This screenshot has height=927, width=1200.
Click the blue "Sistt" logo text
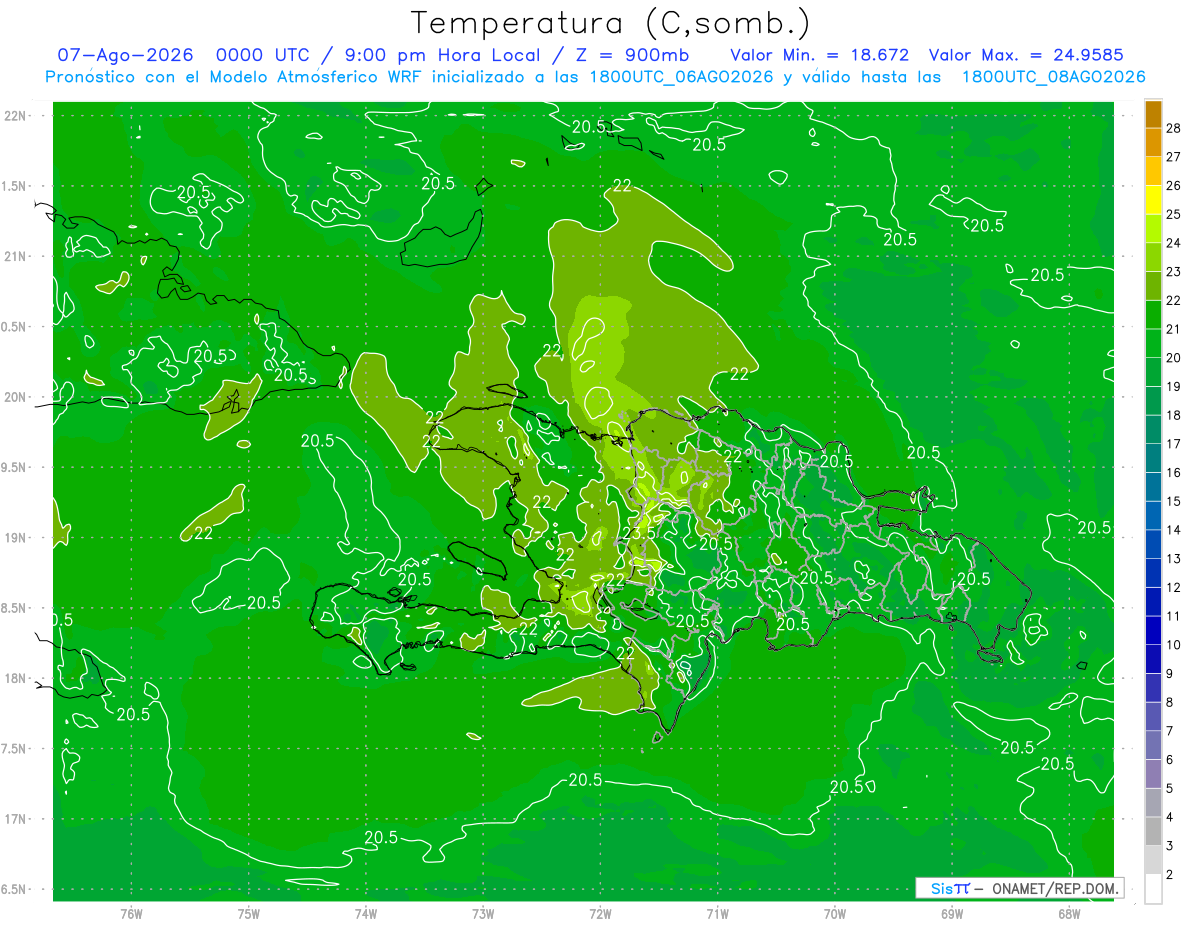(x=950, y=888)
